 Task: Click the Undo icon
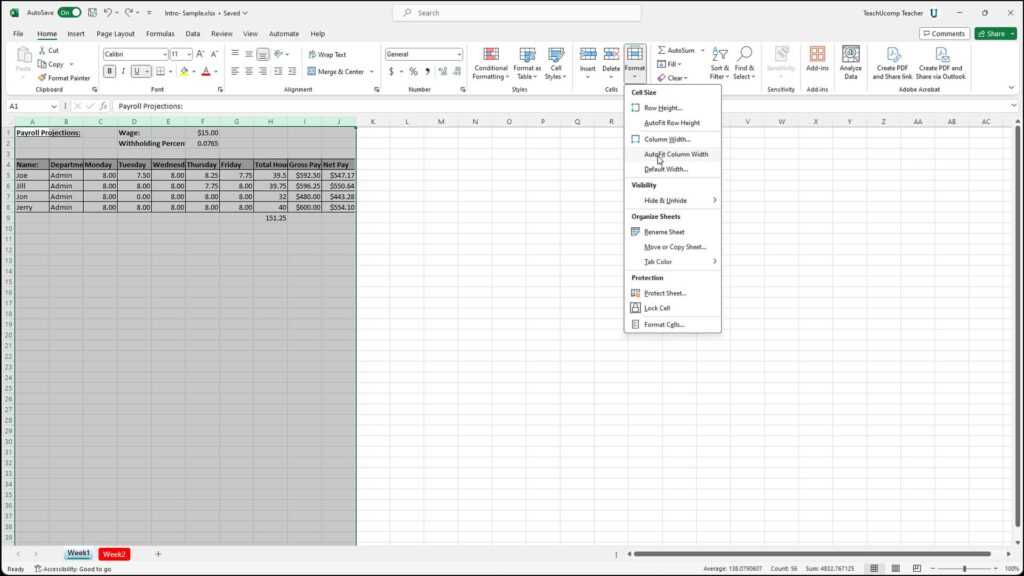[x=107, y=12]
